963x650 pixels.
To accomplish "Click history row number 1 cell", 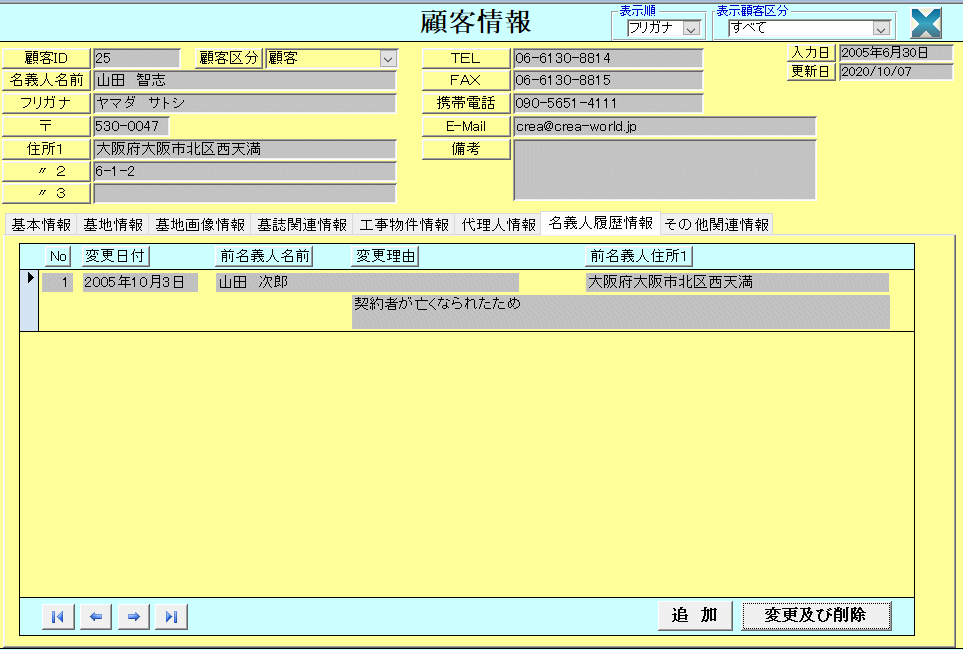I will point(58,283).
